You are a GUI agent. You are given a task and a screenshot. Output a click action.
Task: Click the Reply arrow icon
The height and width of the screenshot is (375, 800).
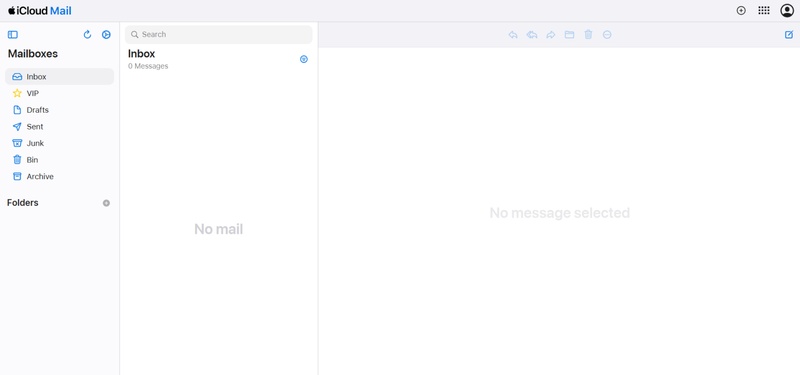[513, 35]
